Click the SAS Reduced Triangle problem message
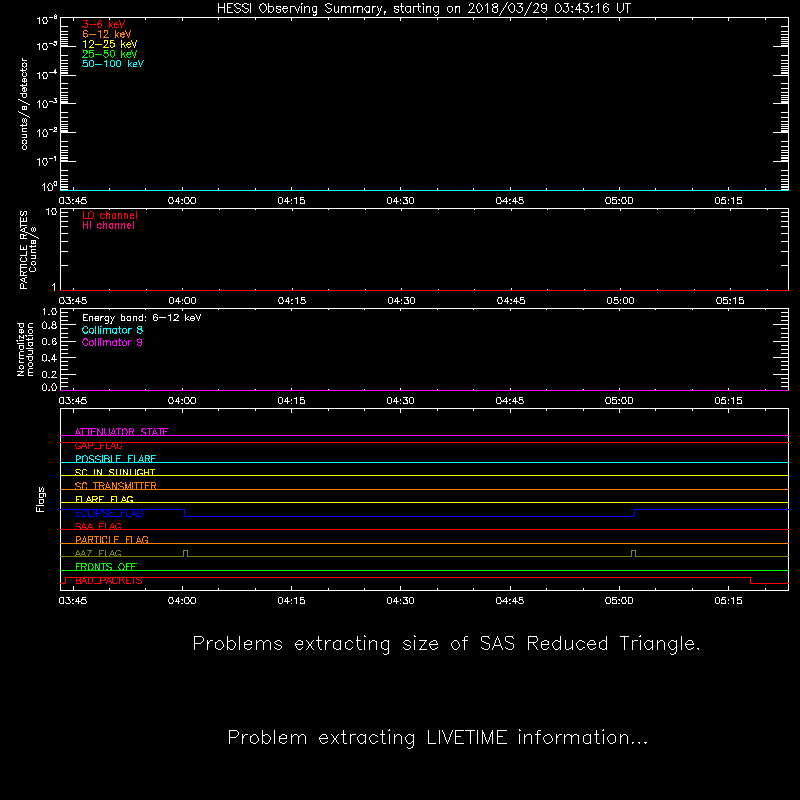 point(446,644)
